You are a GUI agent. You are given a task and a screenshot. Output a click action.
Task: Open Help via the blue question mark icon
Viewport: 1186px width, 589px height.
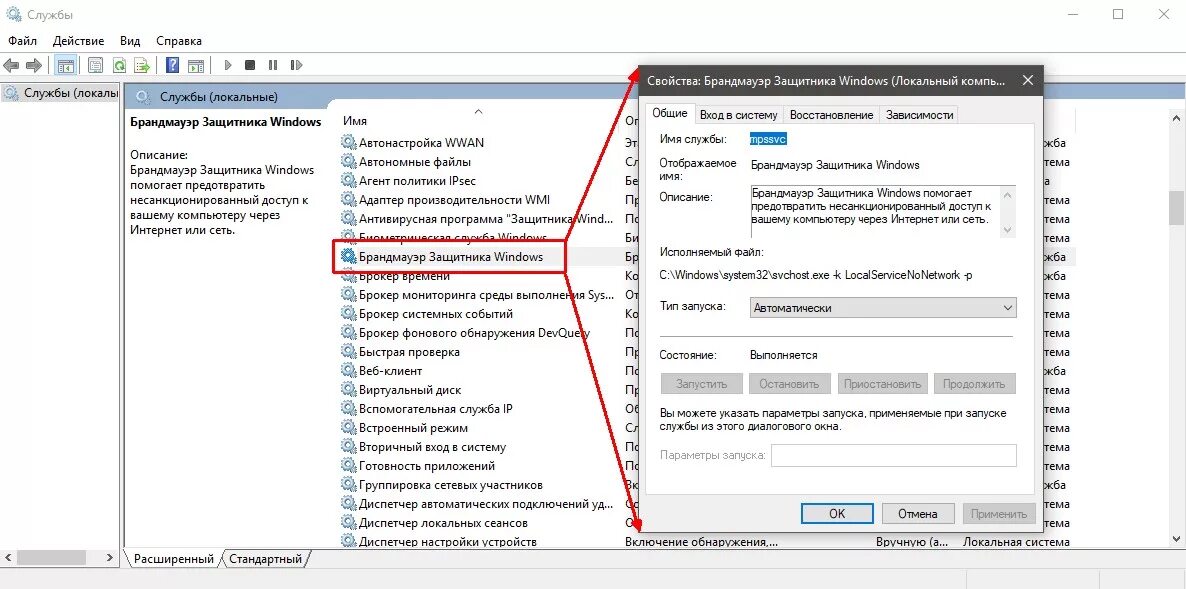(x=172, y=66)
